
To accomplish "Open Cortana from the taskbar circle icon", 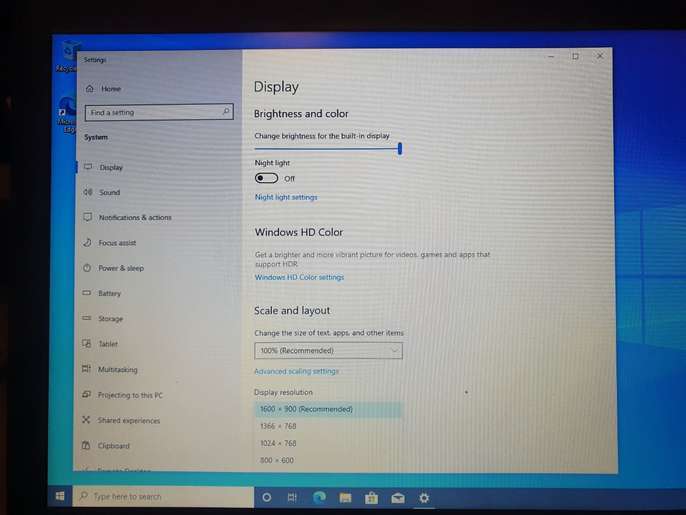I will (x=266, y=497).
